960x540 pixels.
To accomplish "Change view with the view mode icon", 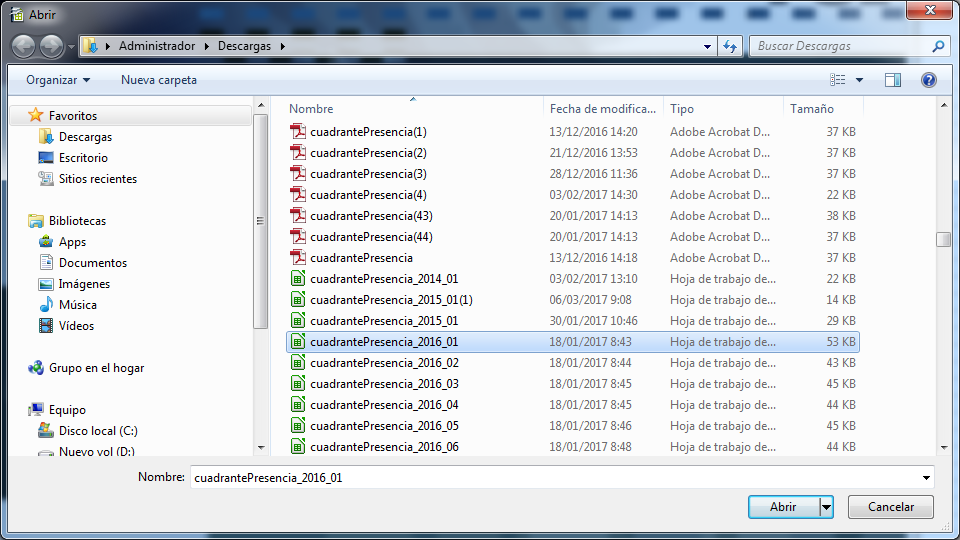I will coord(838,80).
